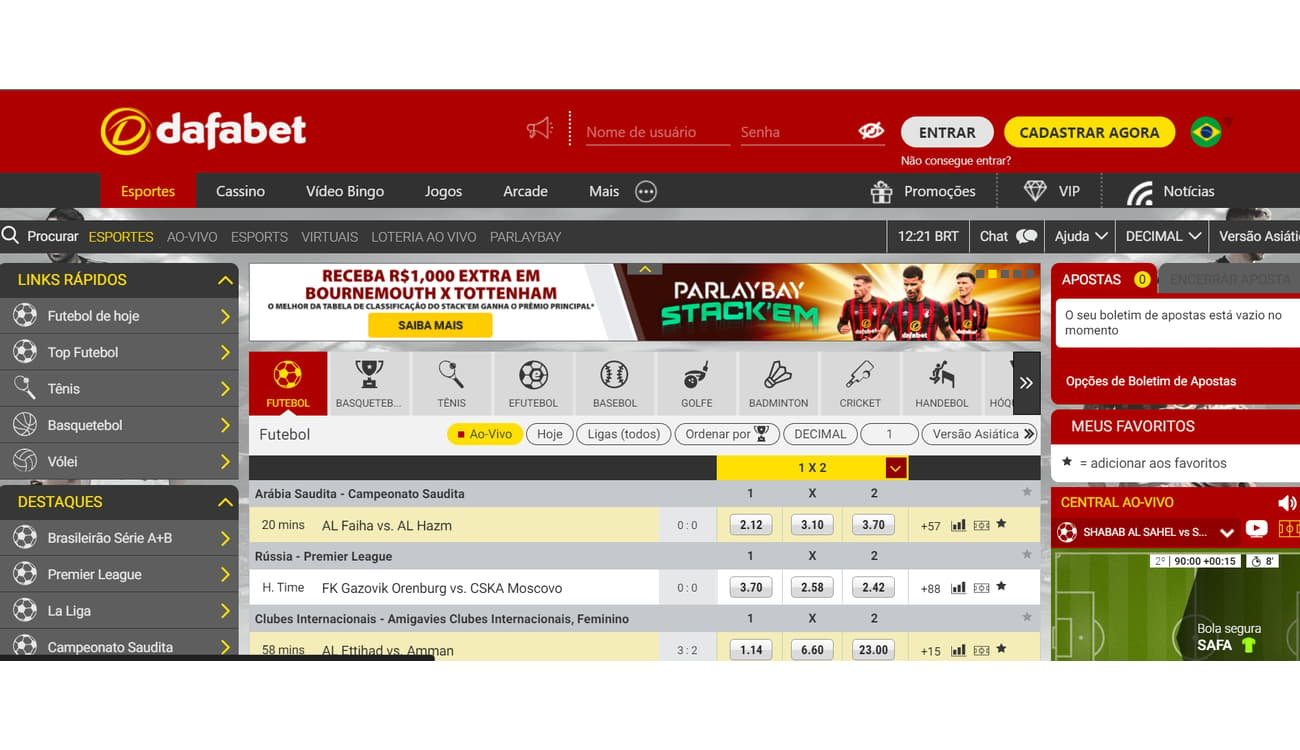Open +57 more markets for AL Faiha

point(930,525)
